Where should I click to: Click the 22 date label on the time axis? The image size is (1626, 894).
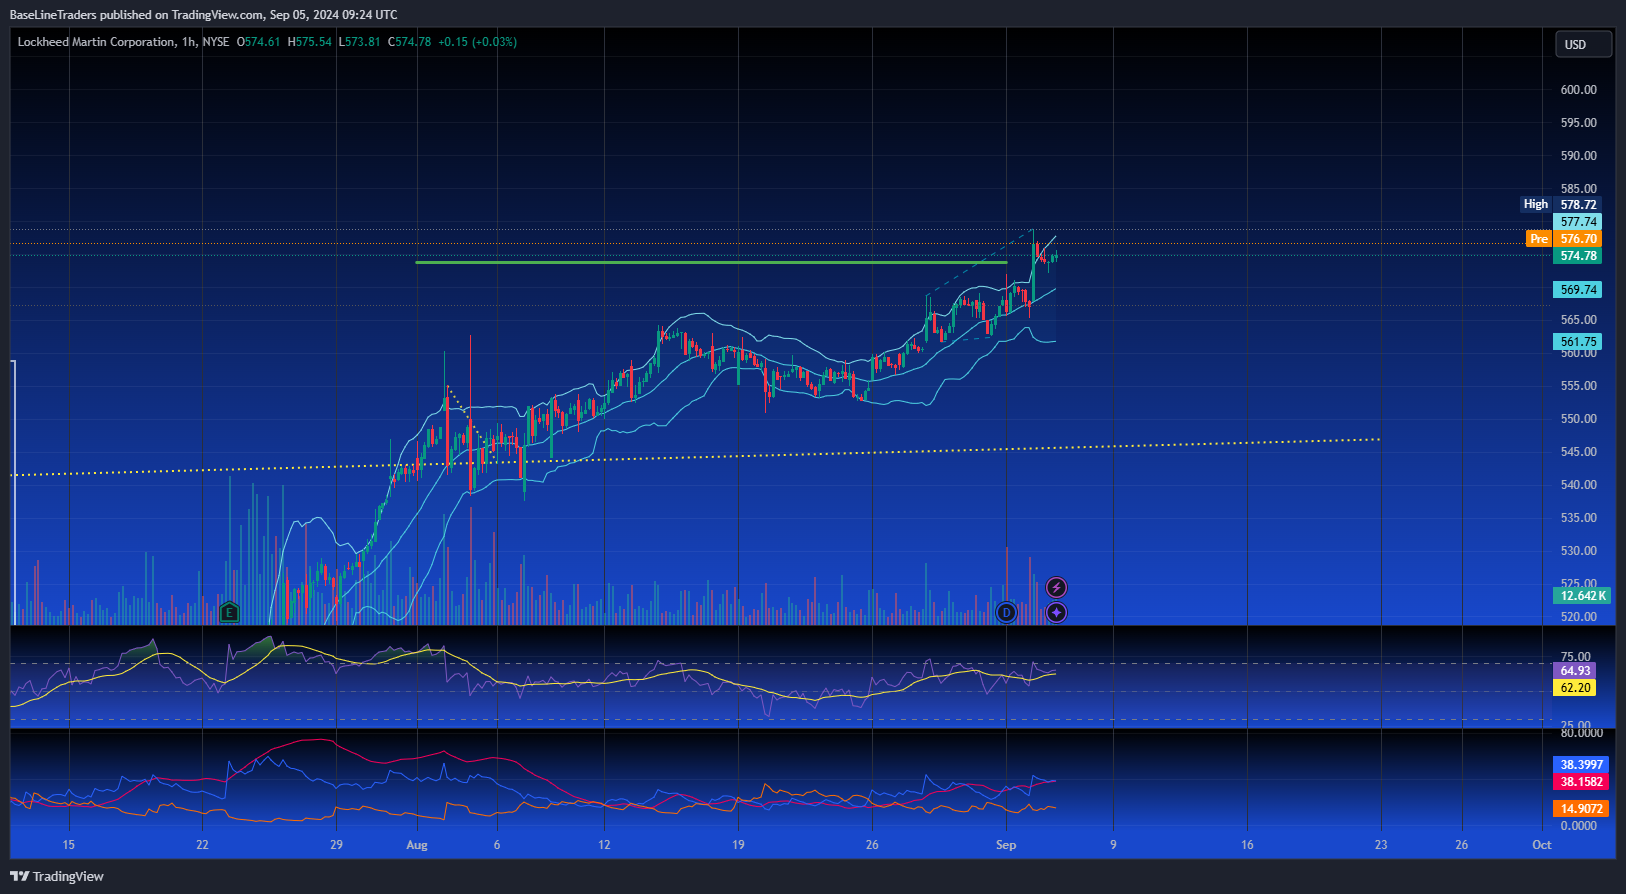pos(202,845)
